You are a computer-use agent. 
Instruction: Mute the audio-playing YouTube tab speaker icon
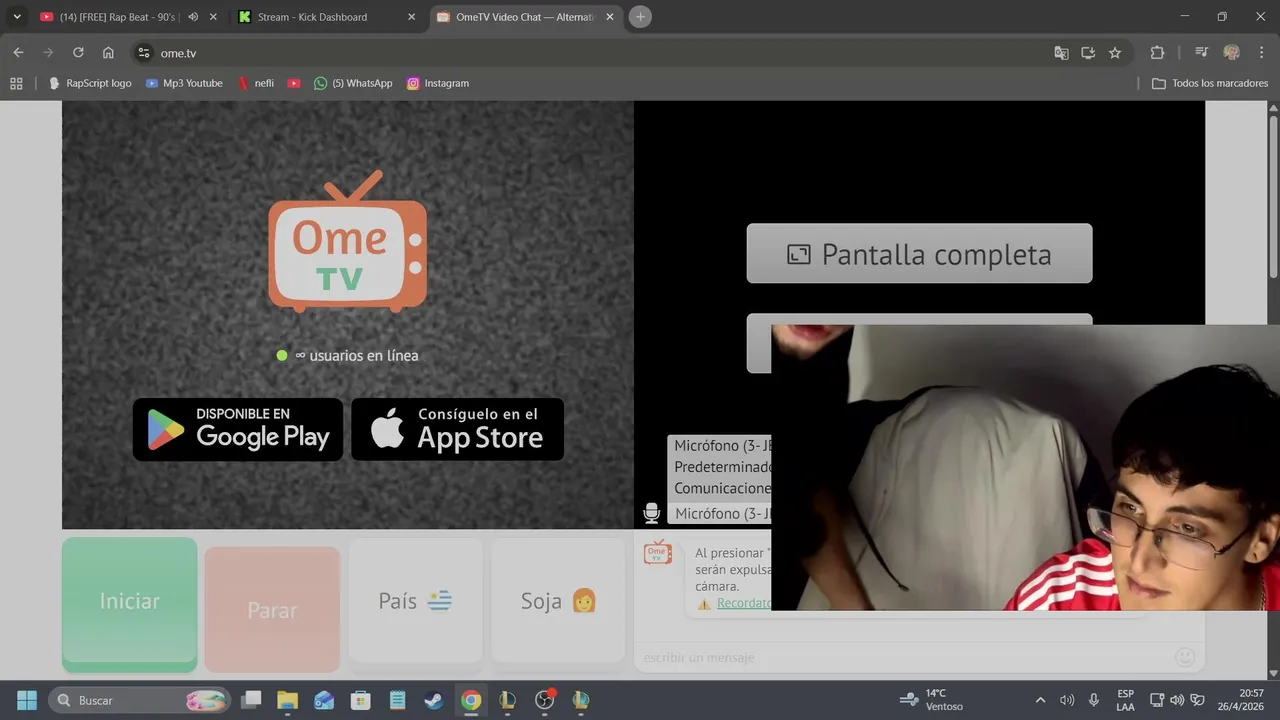coord(193,17)
